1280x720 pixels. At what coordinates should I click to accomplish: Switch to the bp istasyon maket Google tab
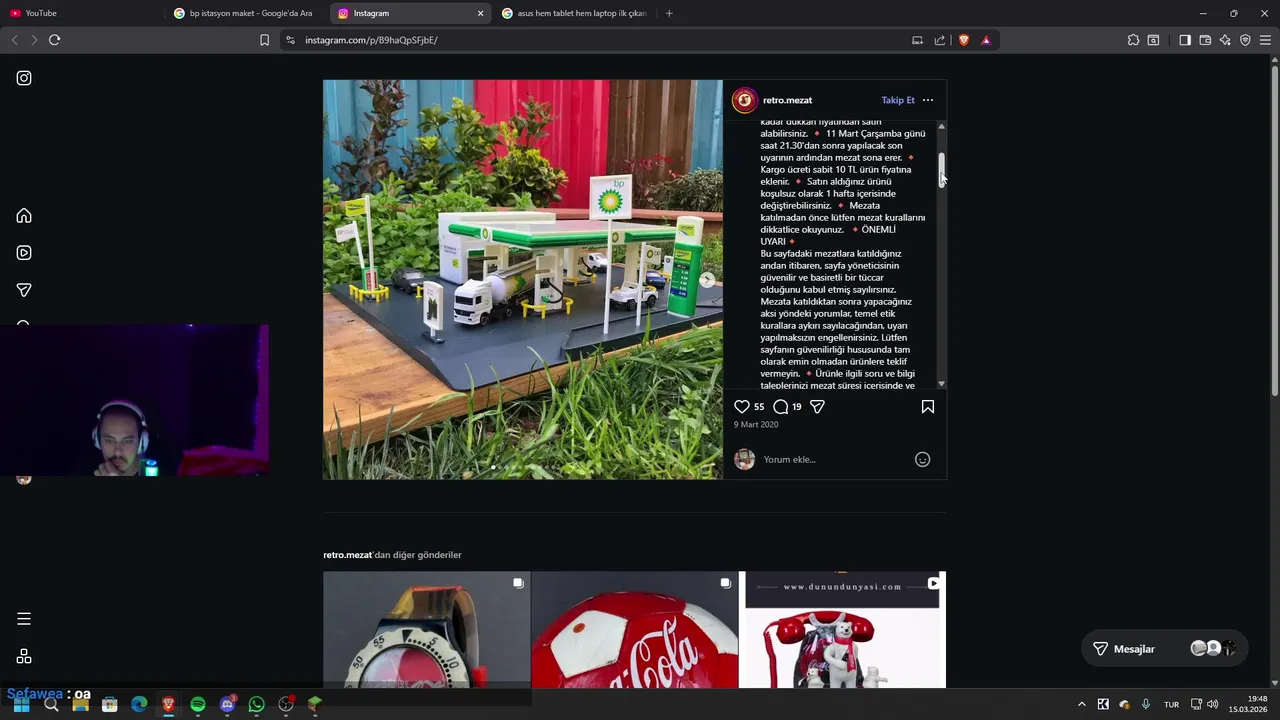click(245, 13)
